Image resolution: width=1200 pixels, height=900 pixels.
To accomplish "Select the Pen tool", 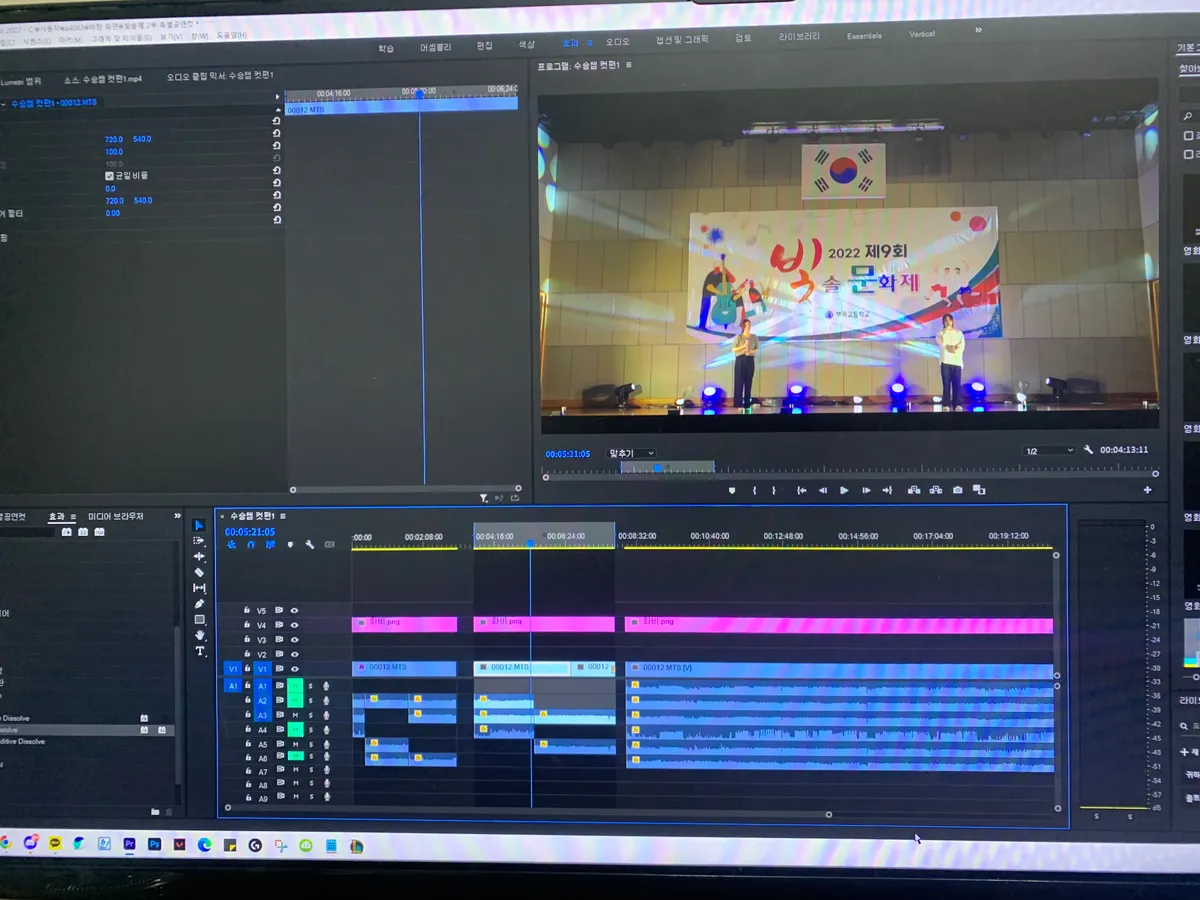I will 199,603.
